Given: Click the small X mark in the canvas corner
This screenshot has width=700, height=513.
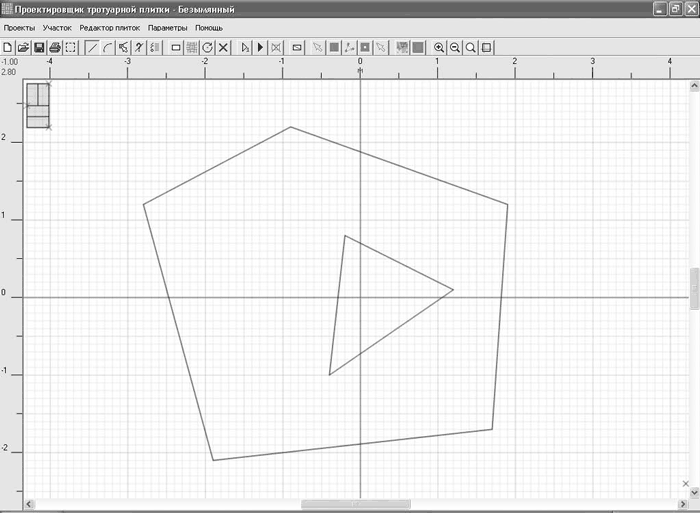Looking at the screenshot, I should point(686,484).
